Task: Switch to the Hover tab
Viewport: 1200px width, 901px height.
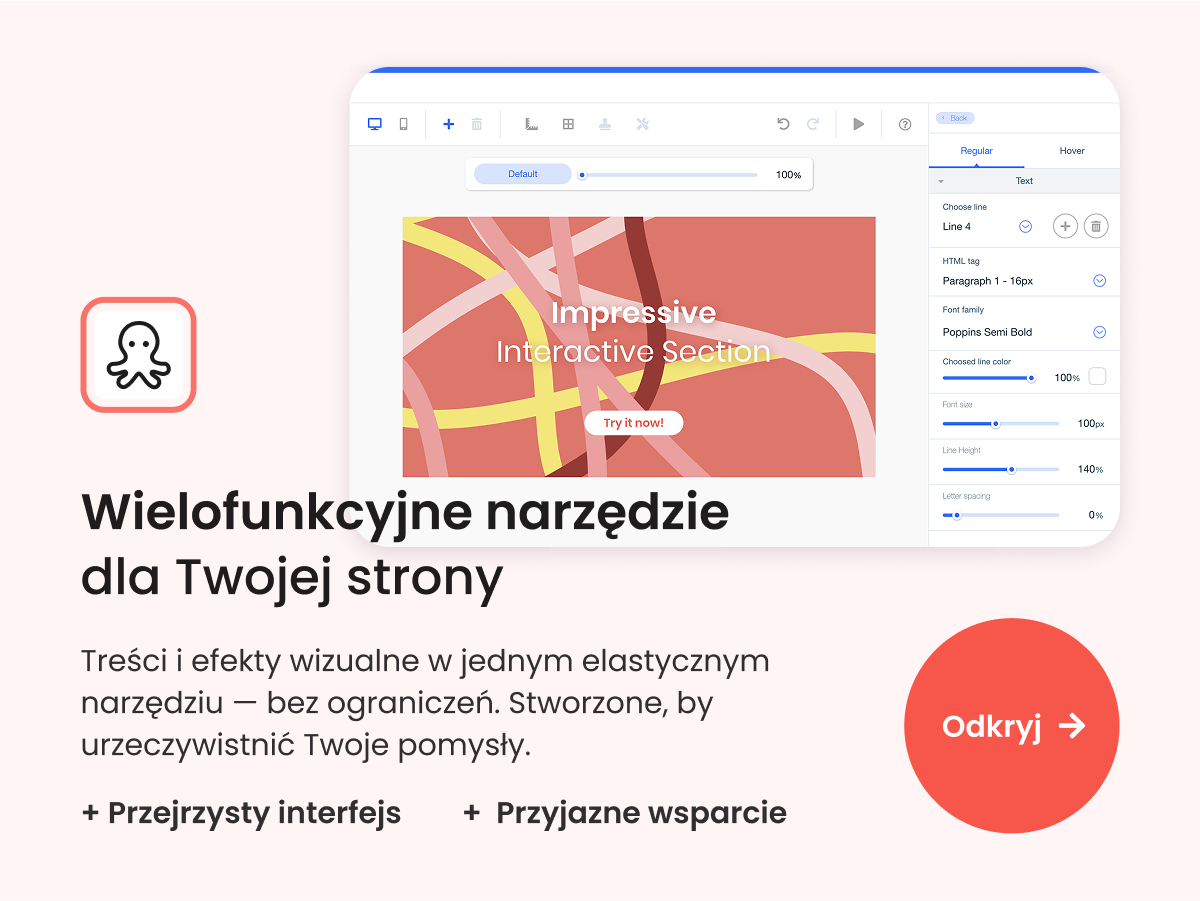Action: tap(1072, 151)
